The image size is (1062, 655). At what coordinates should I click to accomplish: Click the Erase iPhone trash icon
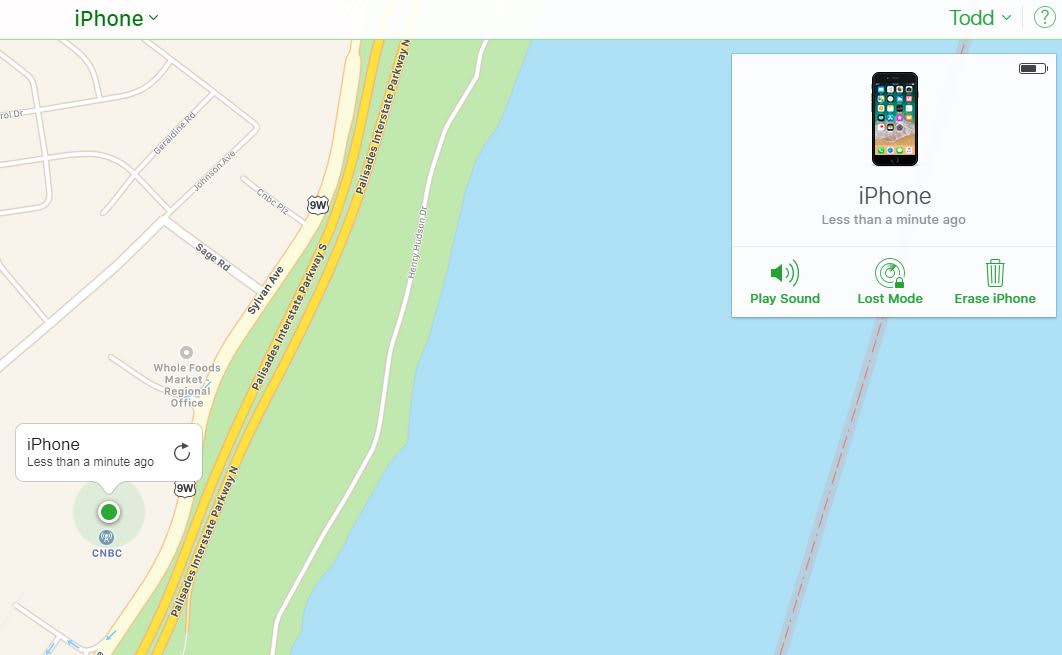point(994,273)
